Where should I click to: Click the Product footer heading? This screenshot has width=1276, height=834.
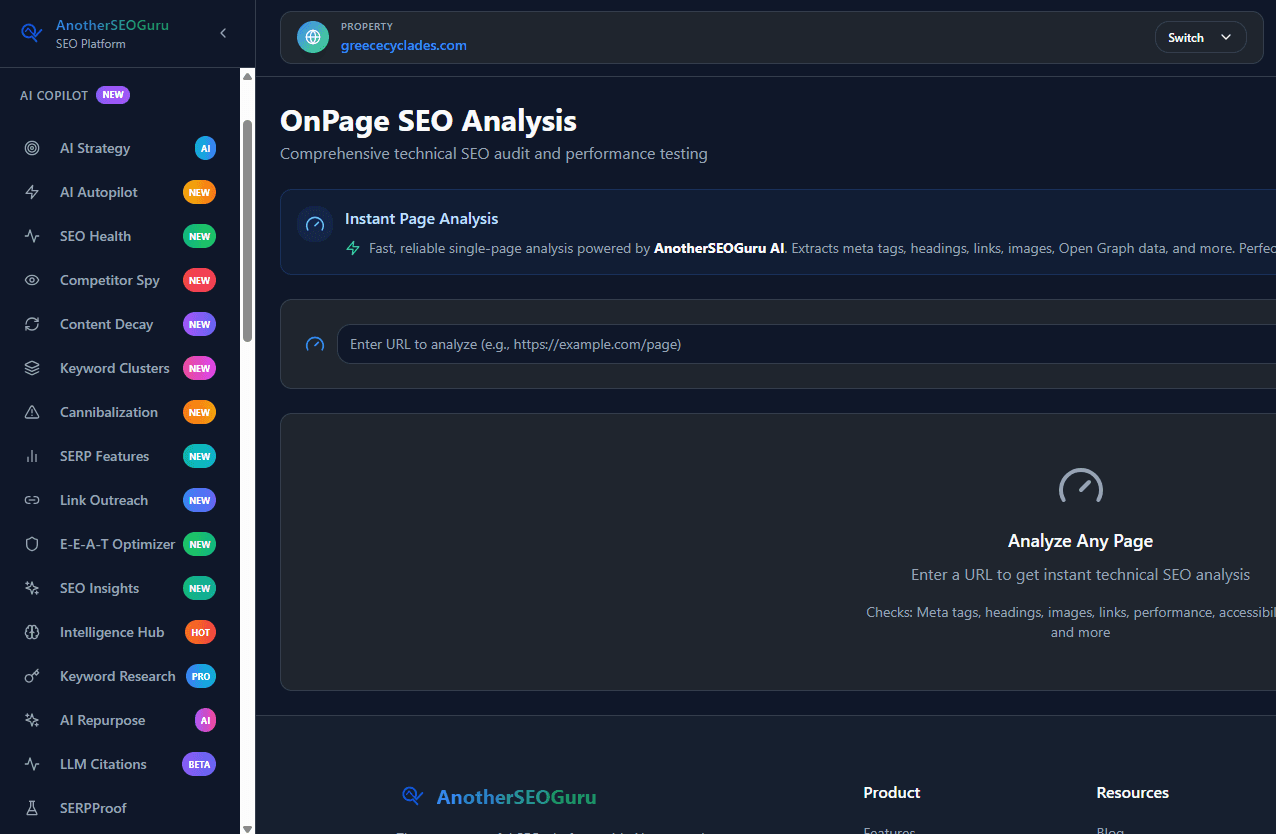(891, 792)
